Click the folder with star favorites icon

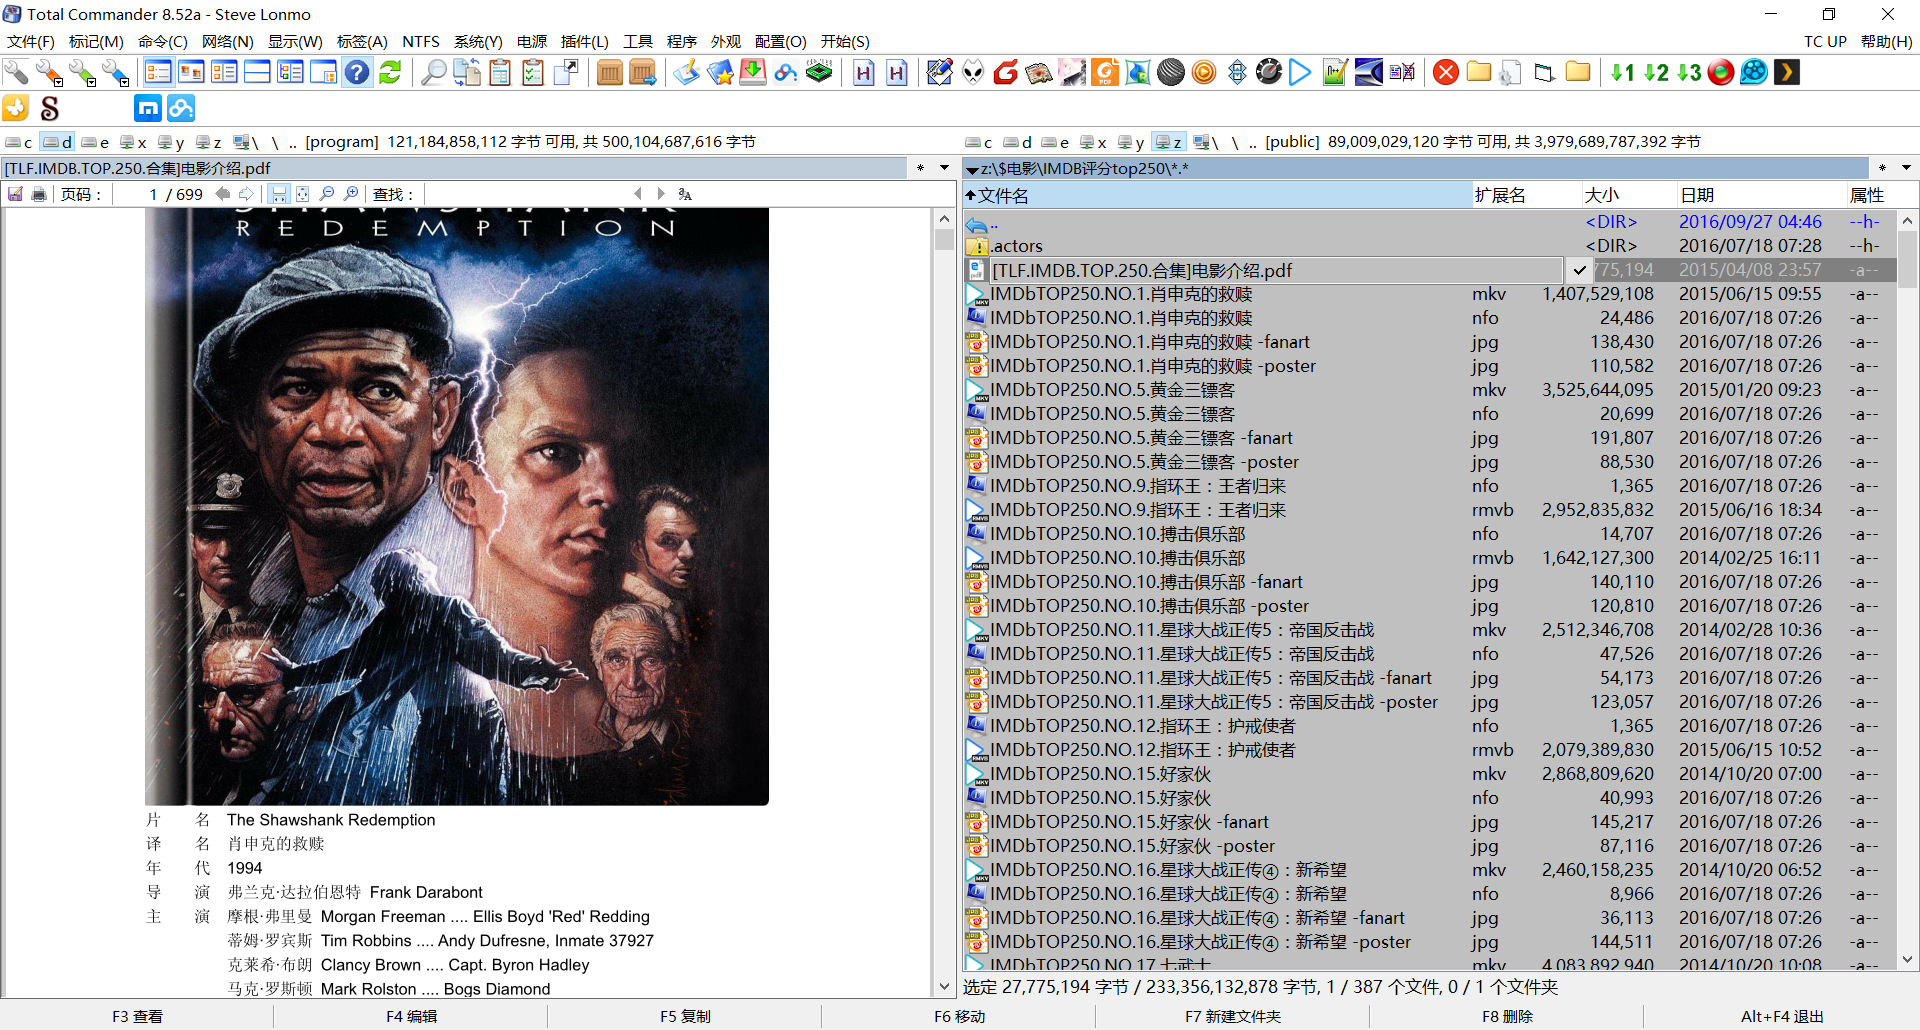pyautogui.click(x=720, y=72)
